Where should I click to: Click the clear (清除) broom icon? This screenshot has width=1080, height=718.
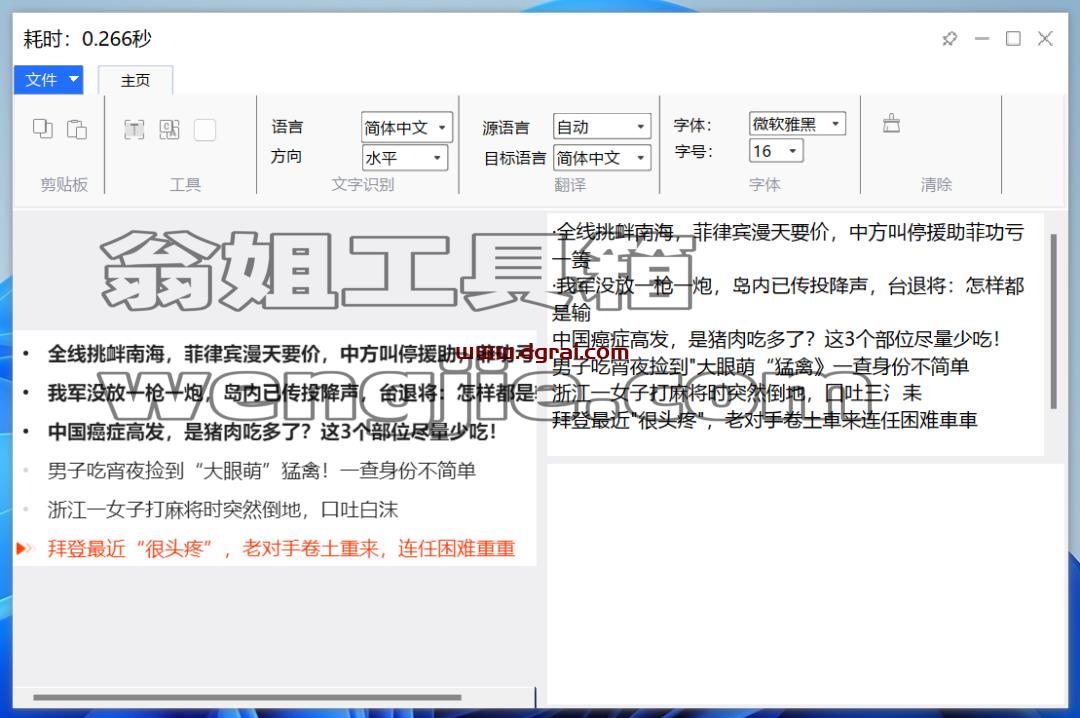891,123
